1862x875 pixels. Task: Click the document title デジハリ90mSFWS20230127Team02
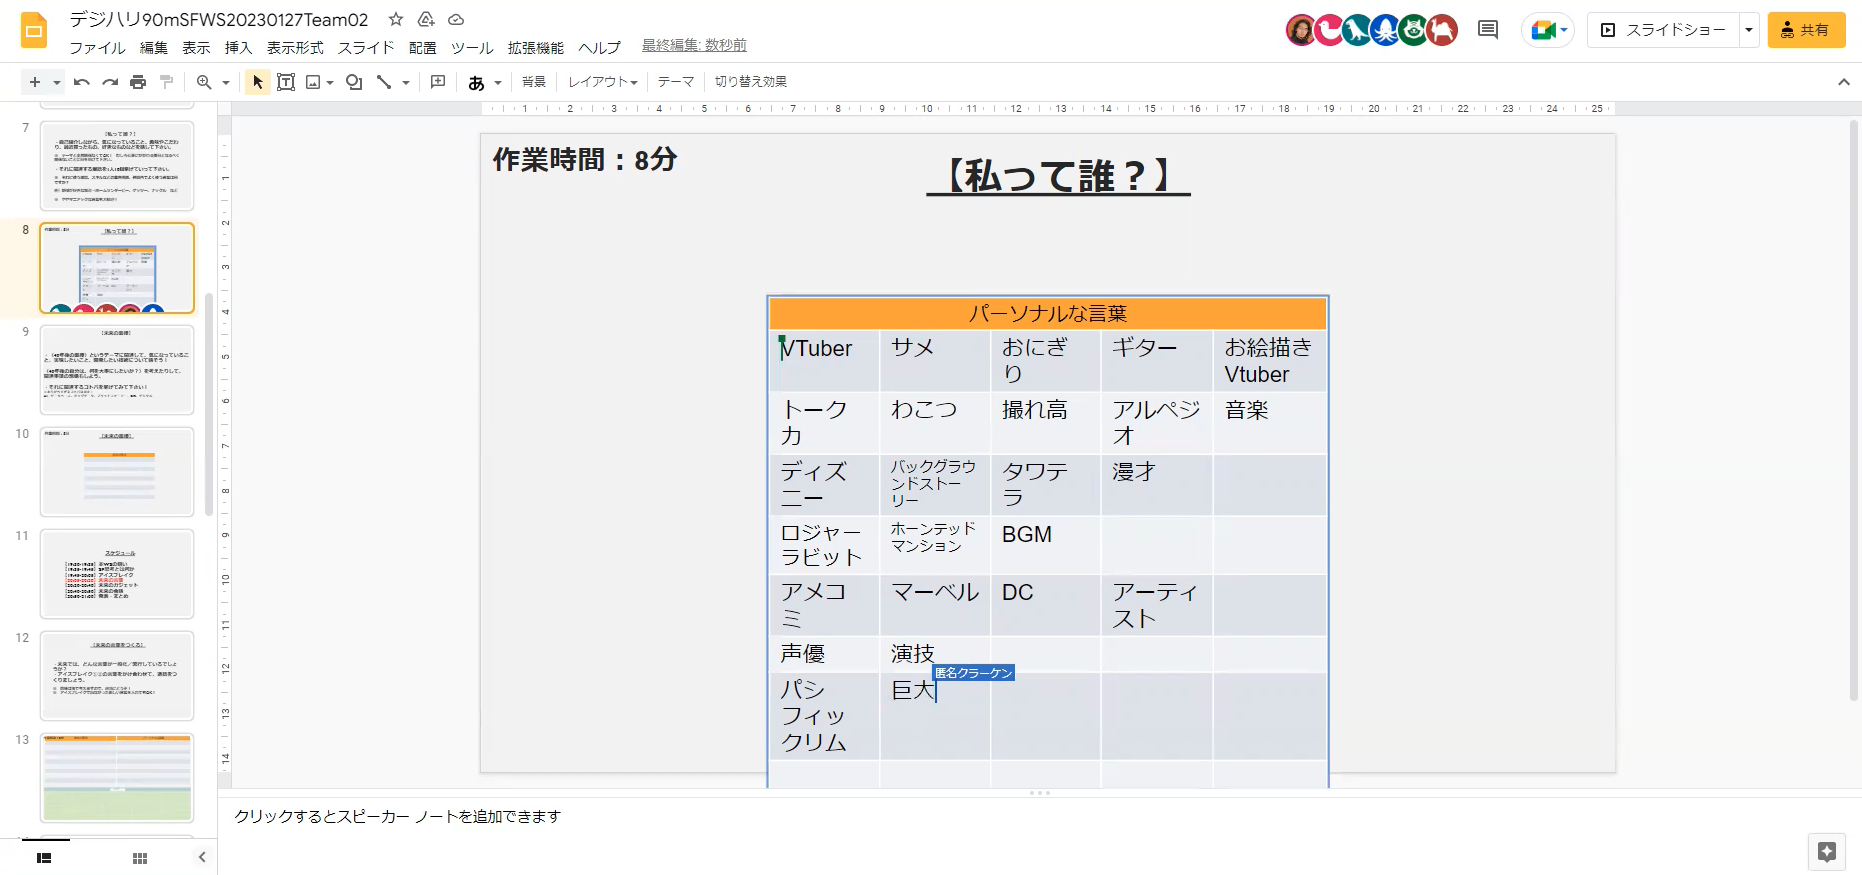219,19
